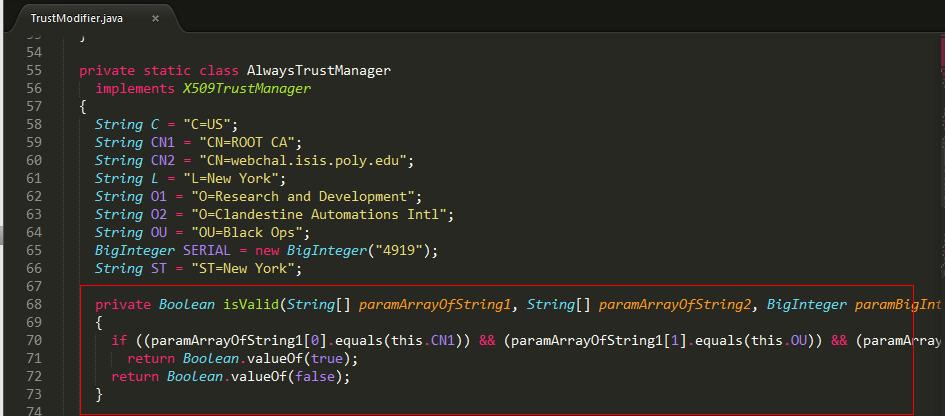Click the "O=Clandestine Automations Intl" string
Viewport: 945px width, 416px height.
tap(319, 215)
